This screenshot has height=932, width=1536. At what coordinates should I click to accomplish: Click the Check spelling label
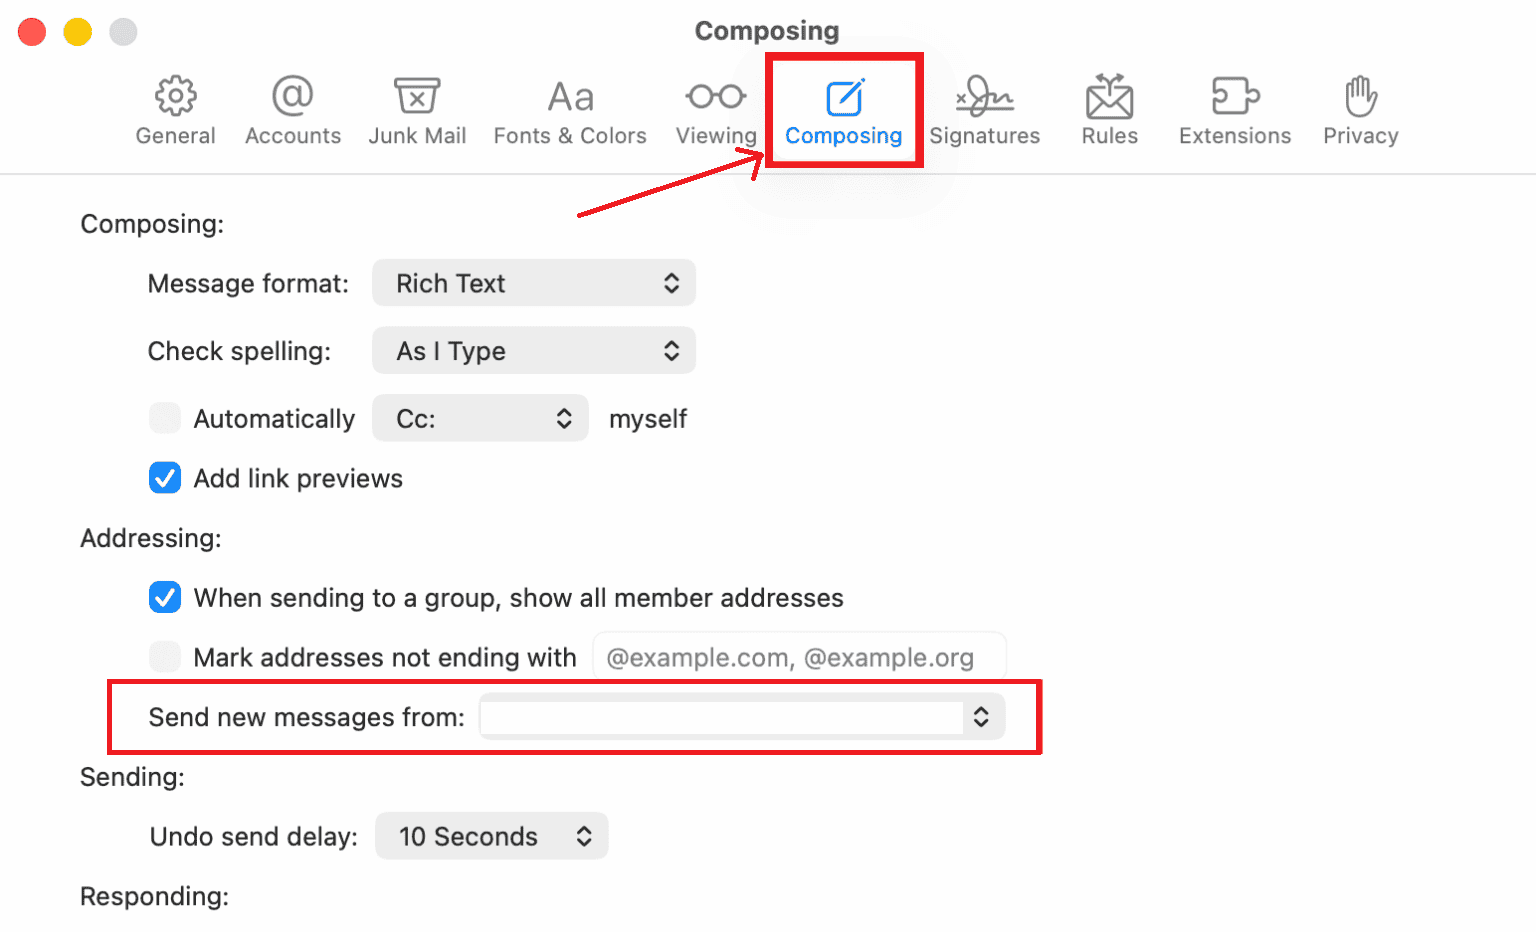click(x=239, y=352)
